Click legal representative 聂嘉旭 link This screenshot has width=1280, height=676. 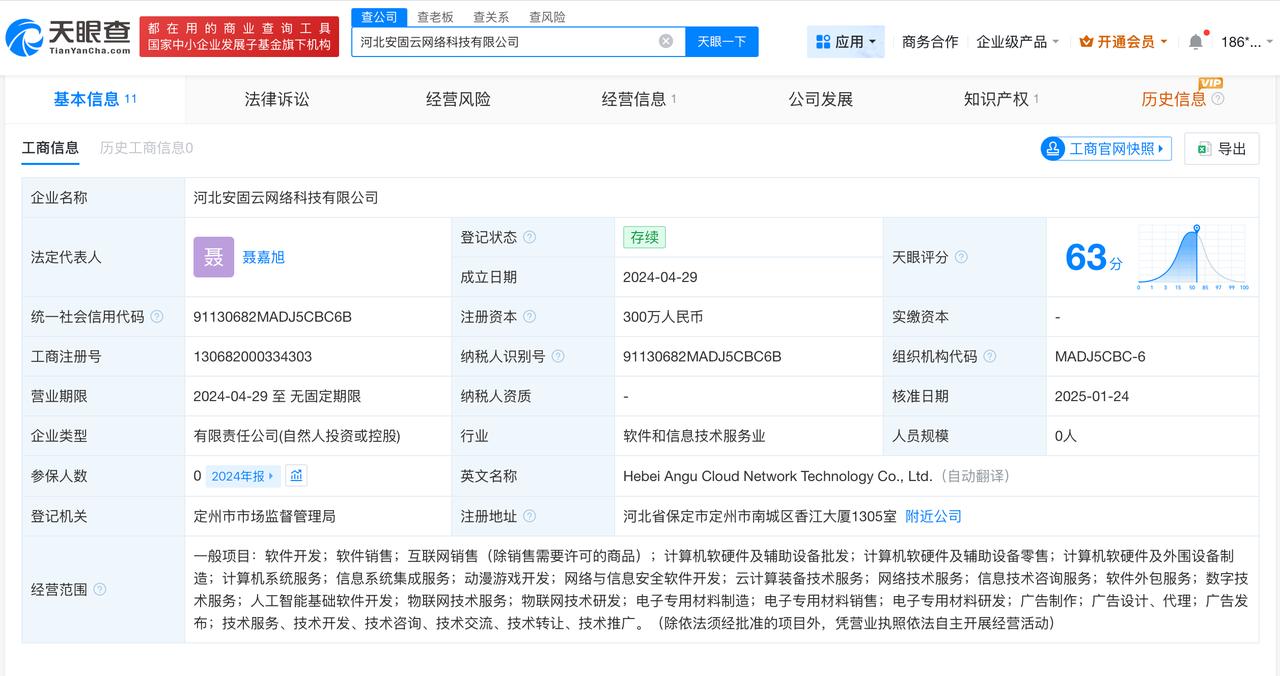pos(263,257)
